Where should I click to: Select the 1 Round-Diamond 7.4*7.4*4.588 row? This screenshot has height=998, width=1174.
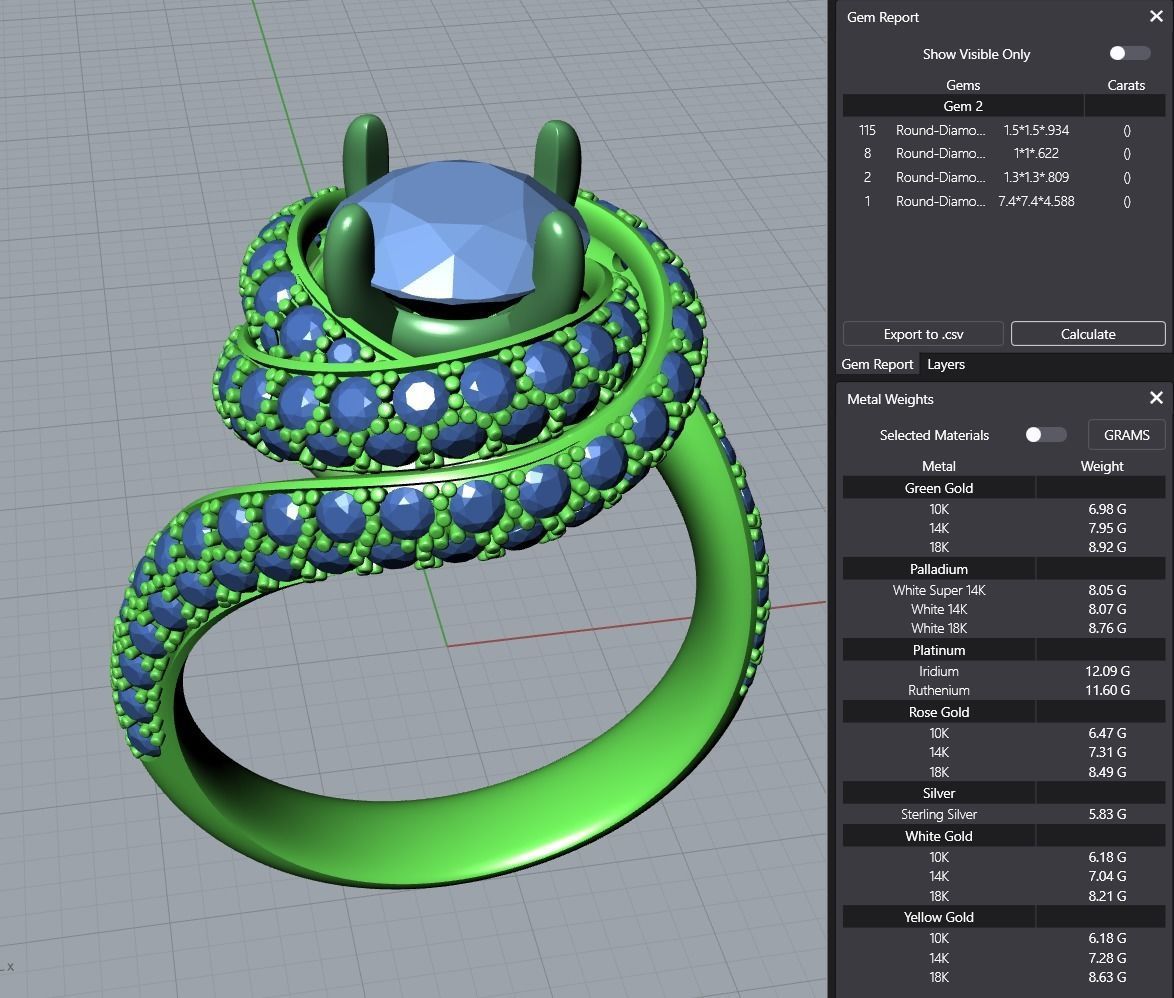click(1004, 201)
